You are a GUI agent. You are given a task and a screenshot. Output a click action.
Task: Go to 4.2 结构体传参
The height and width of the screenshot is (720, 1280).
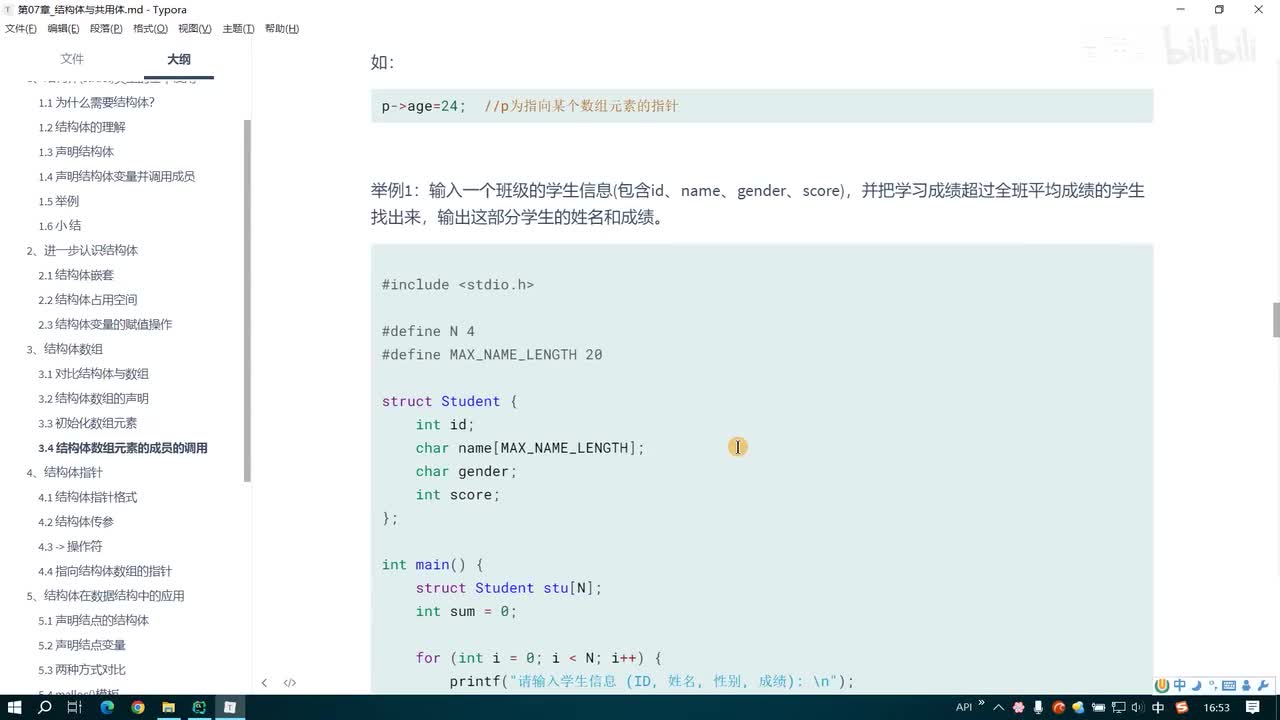pyautogui.click(x=76, y=522)
